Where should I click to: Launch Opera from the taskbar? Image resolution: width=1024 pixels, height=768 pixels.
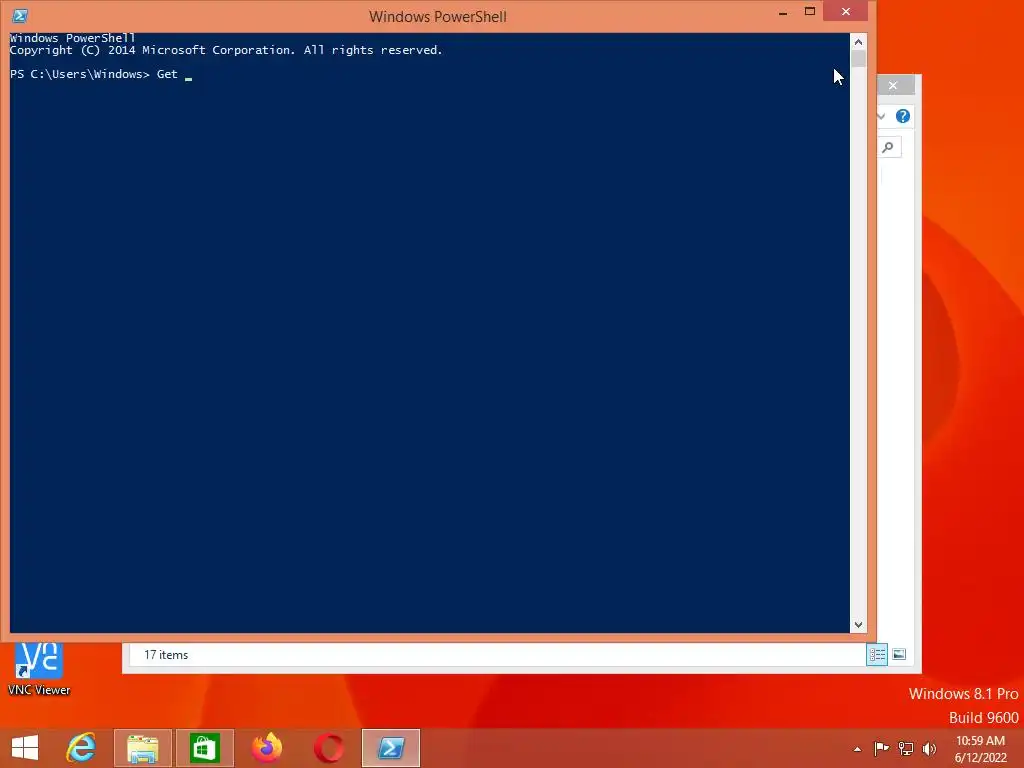tap(329, 748)
